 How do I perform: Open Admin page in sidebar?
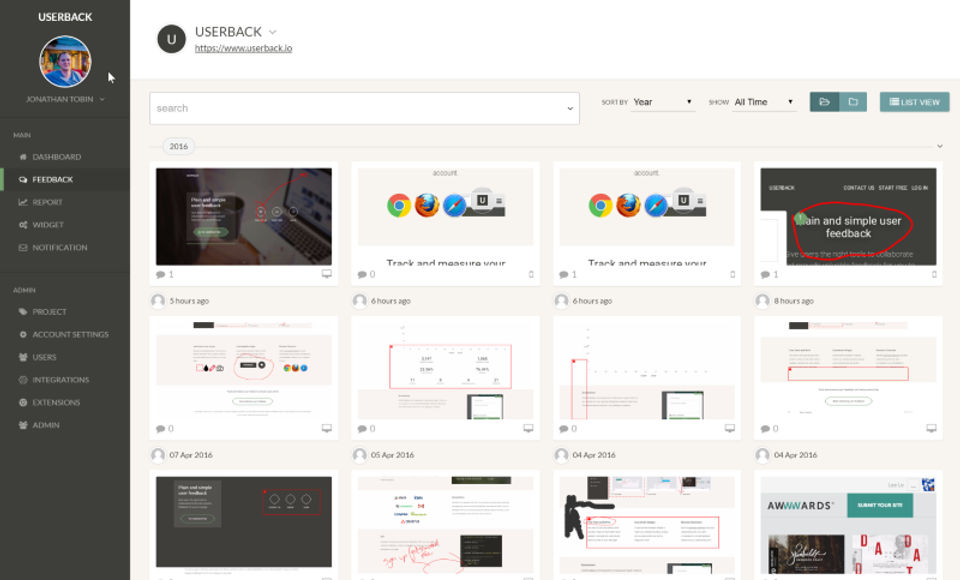tap(46, 425)
